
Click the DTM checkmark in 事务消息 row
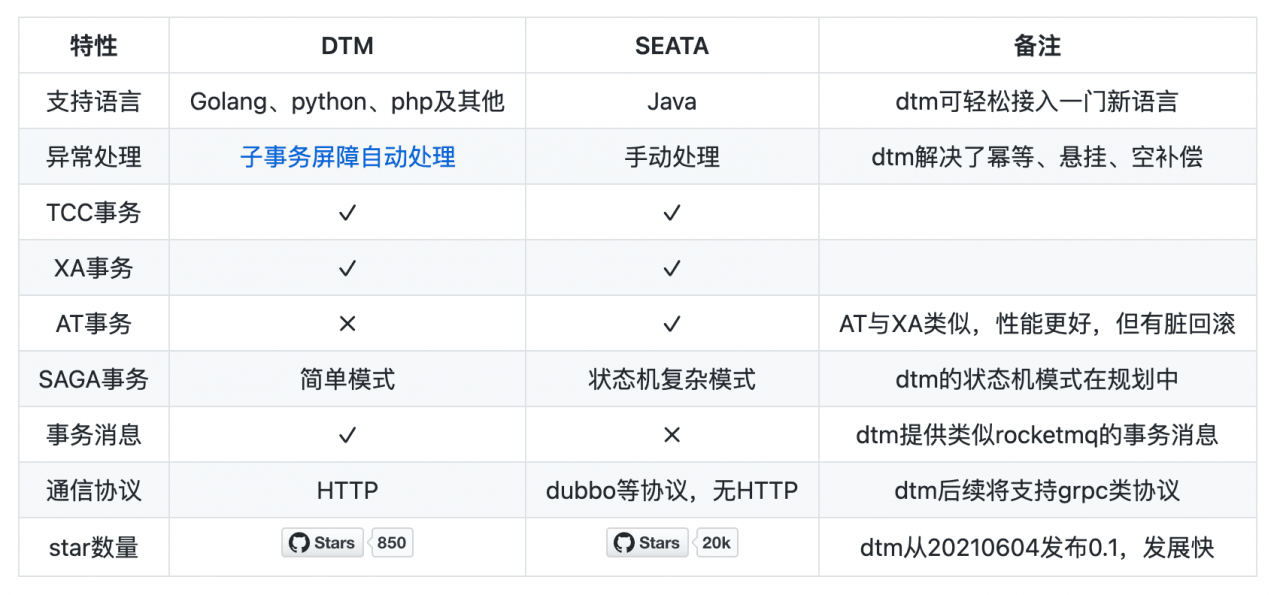click(x=347, y=435)
